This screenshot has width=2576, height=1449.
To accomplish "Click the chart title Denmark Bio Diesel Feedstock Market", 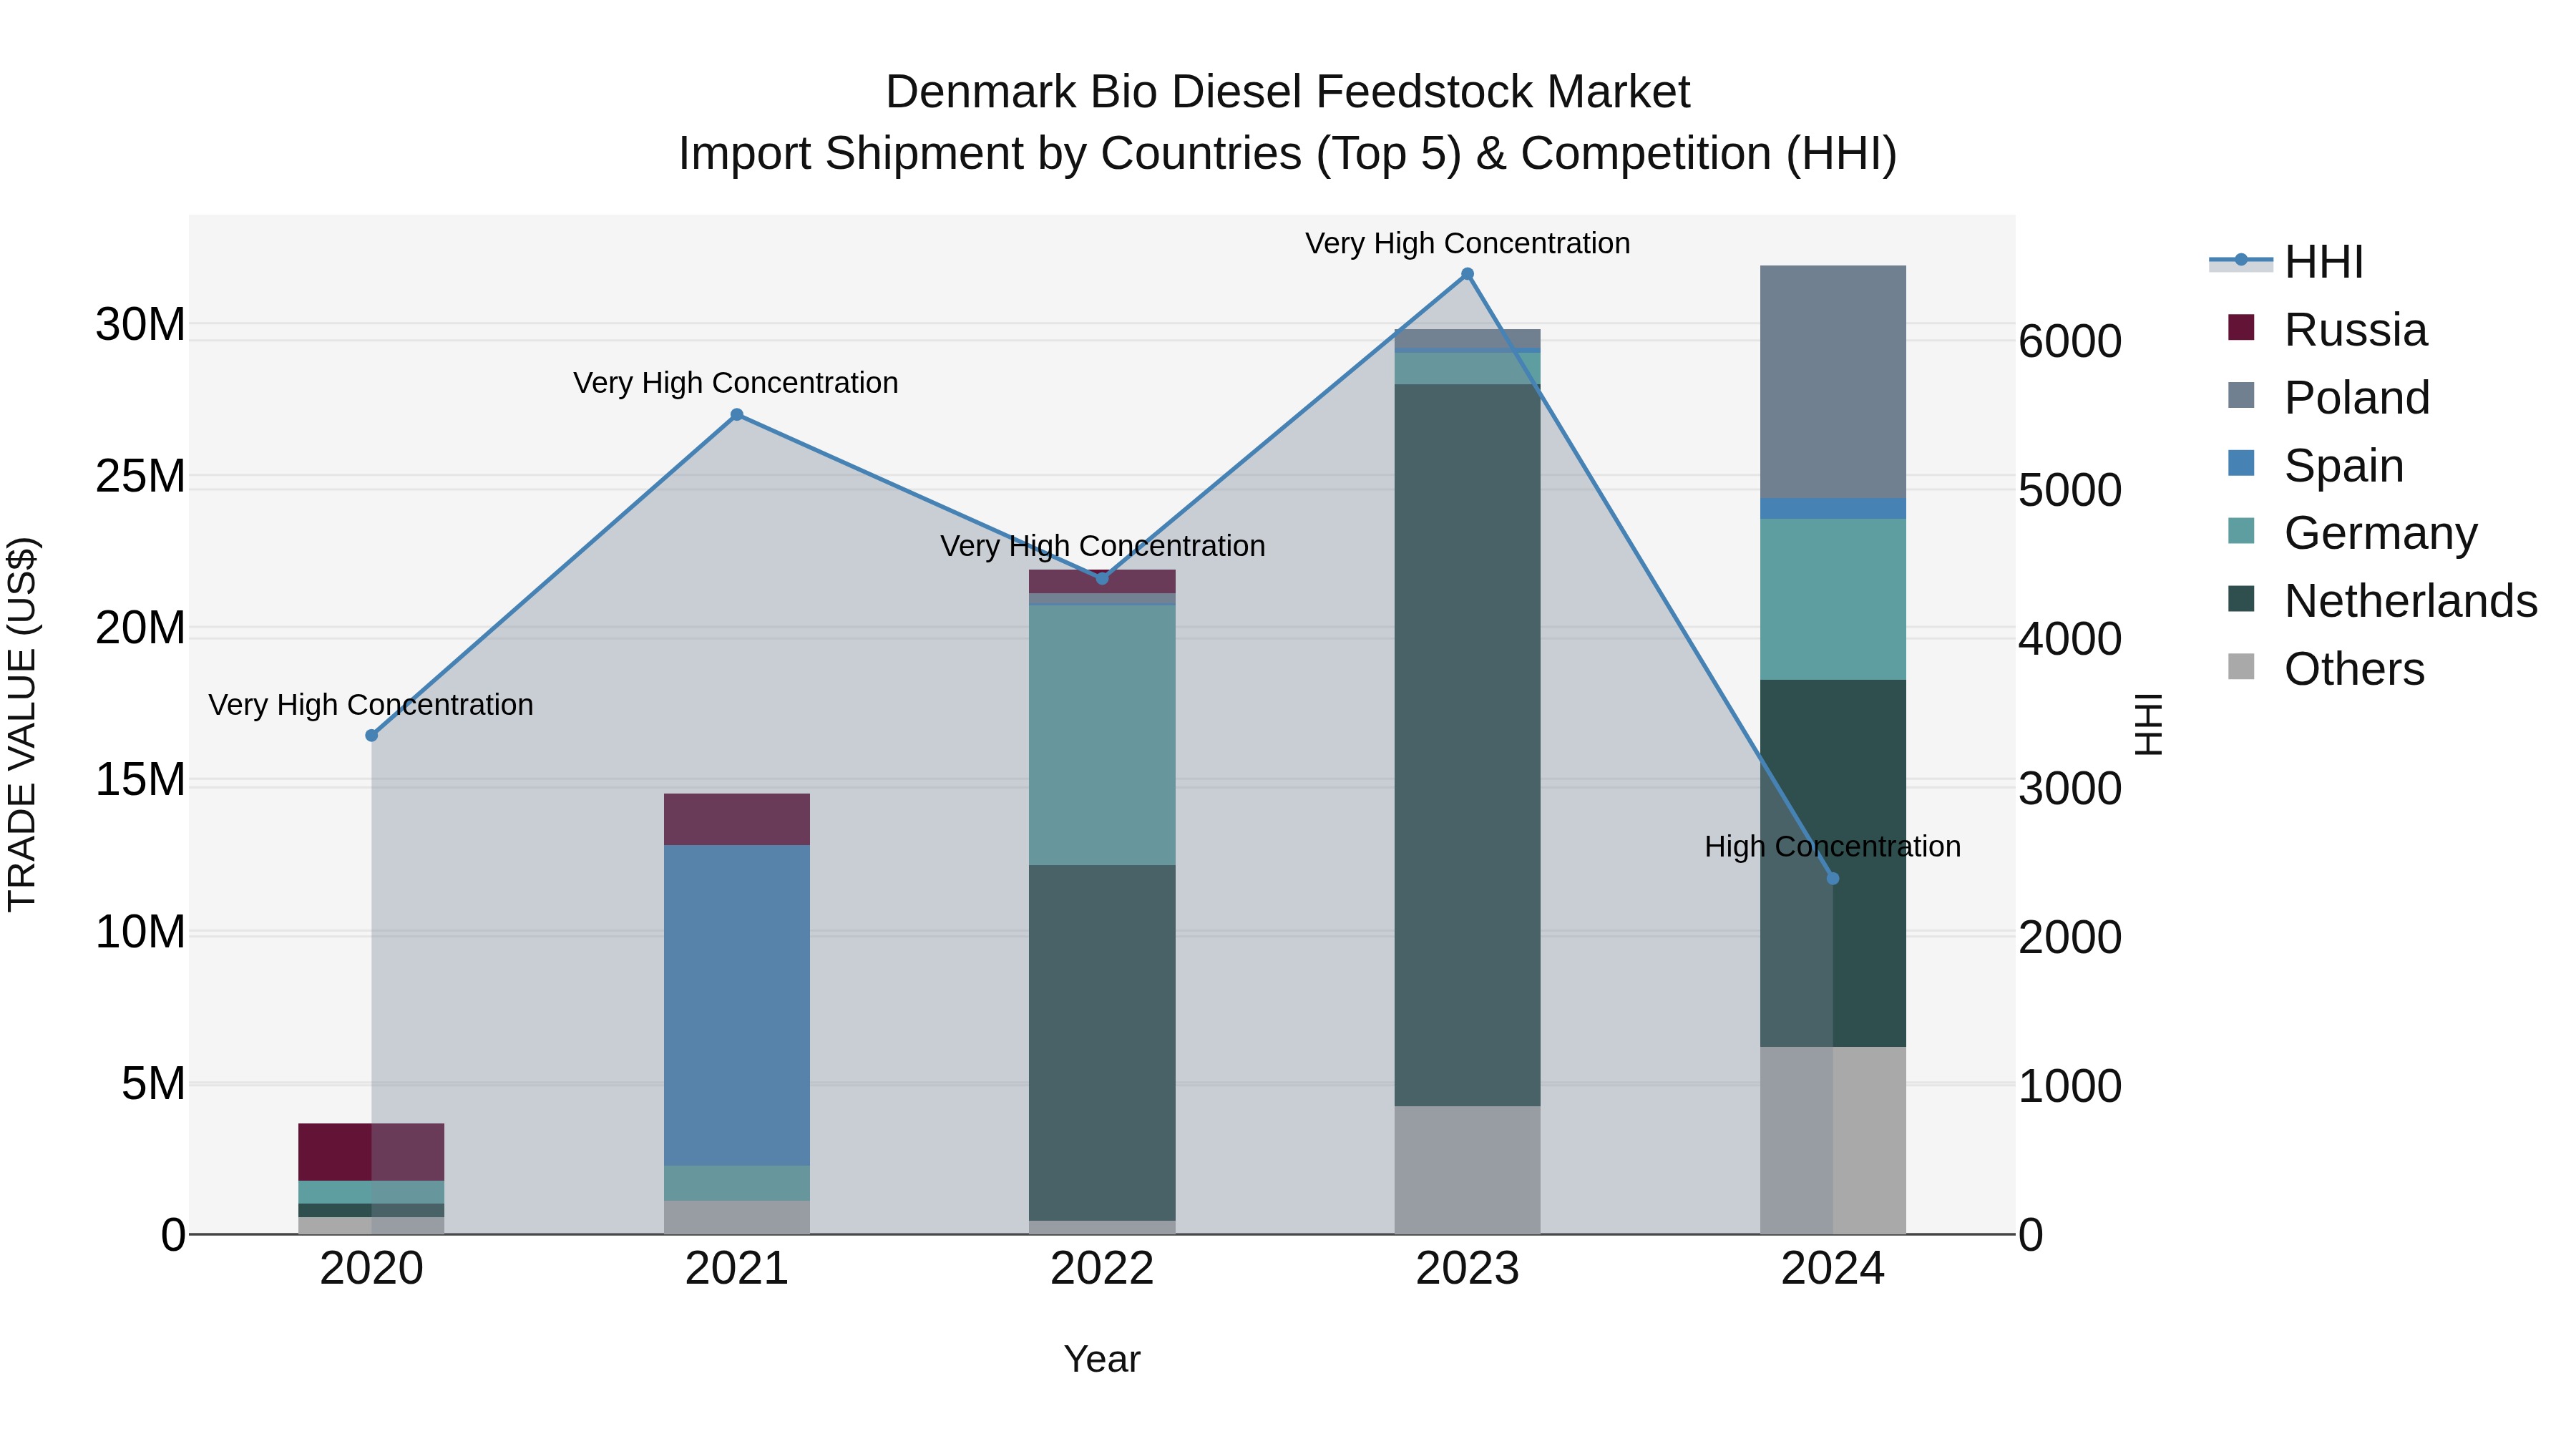I will pyautogui.click(x=1288, y=92).
